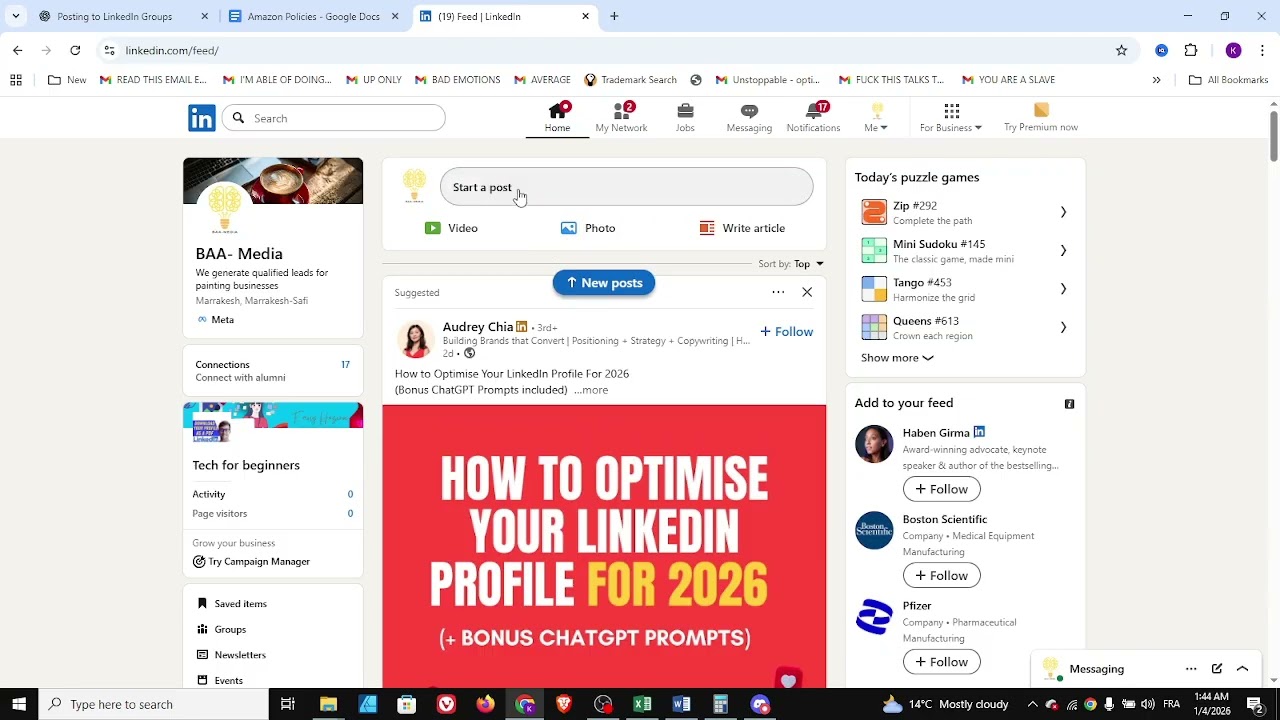Open Queens #613 puzzle

click(965, 328)
